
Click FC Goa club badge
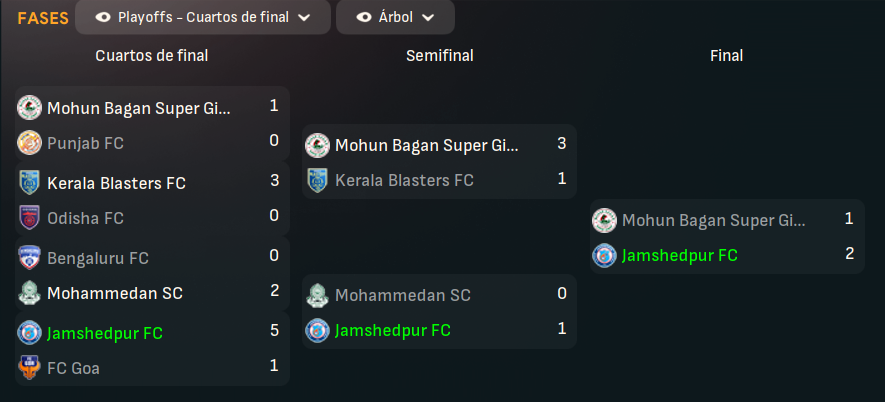pos(29,368)
